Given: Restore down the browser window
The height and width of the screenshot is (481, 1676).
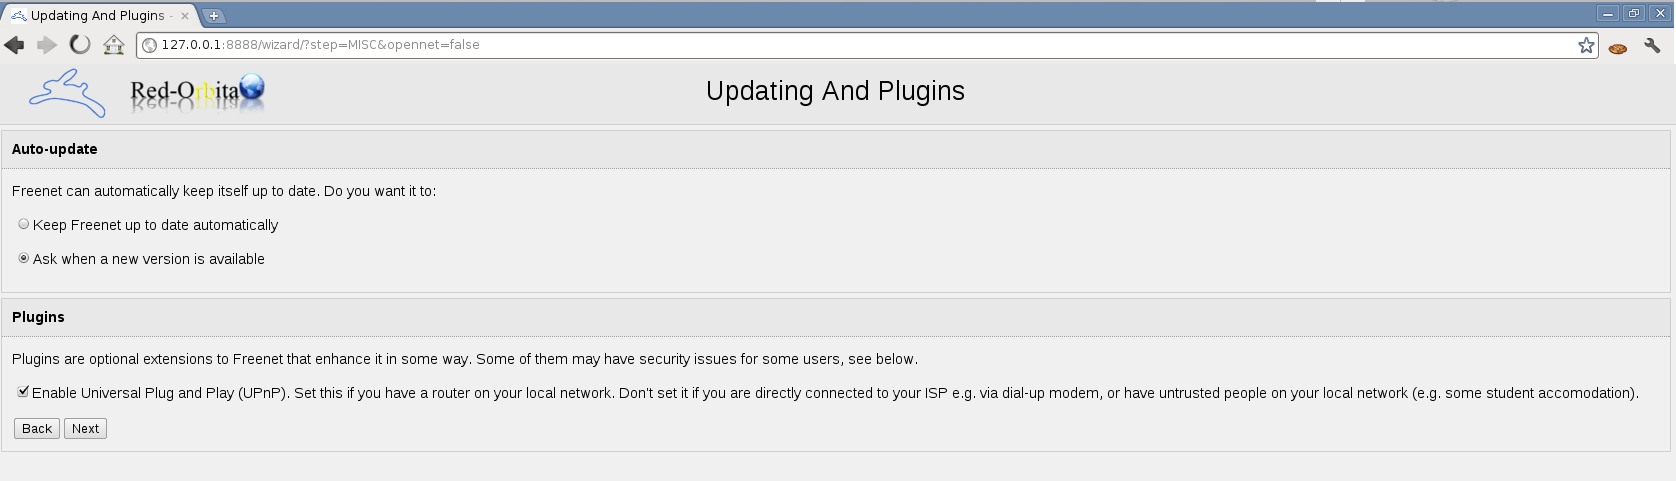Looking at the screenshot, I should coord(1634,13).
